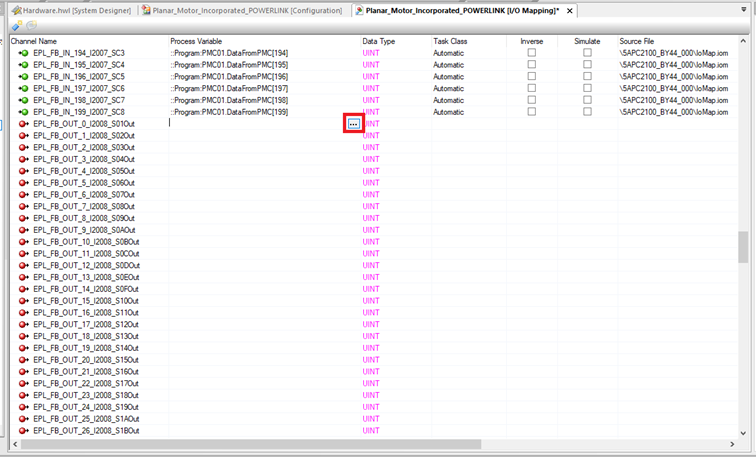Check Inverse box for EPL_FB_IN_199_I2007_SC8
This screenshot has width=756, height=457.
(532, 112)
